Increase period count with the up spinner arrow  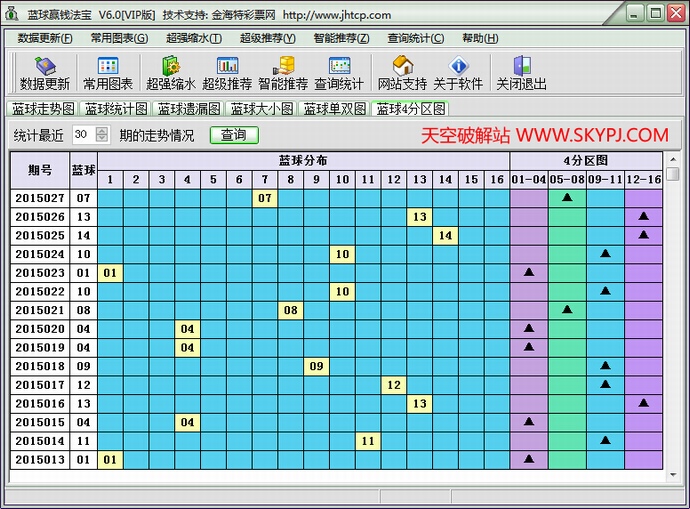pyautogui.click(x=101, y=131)
